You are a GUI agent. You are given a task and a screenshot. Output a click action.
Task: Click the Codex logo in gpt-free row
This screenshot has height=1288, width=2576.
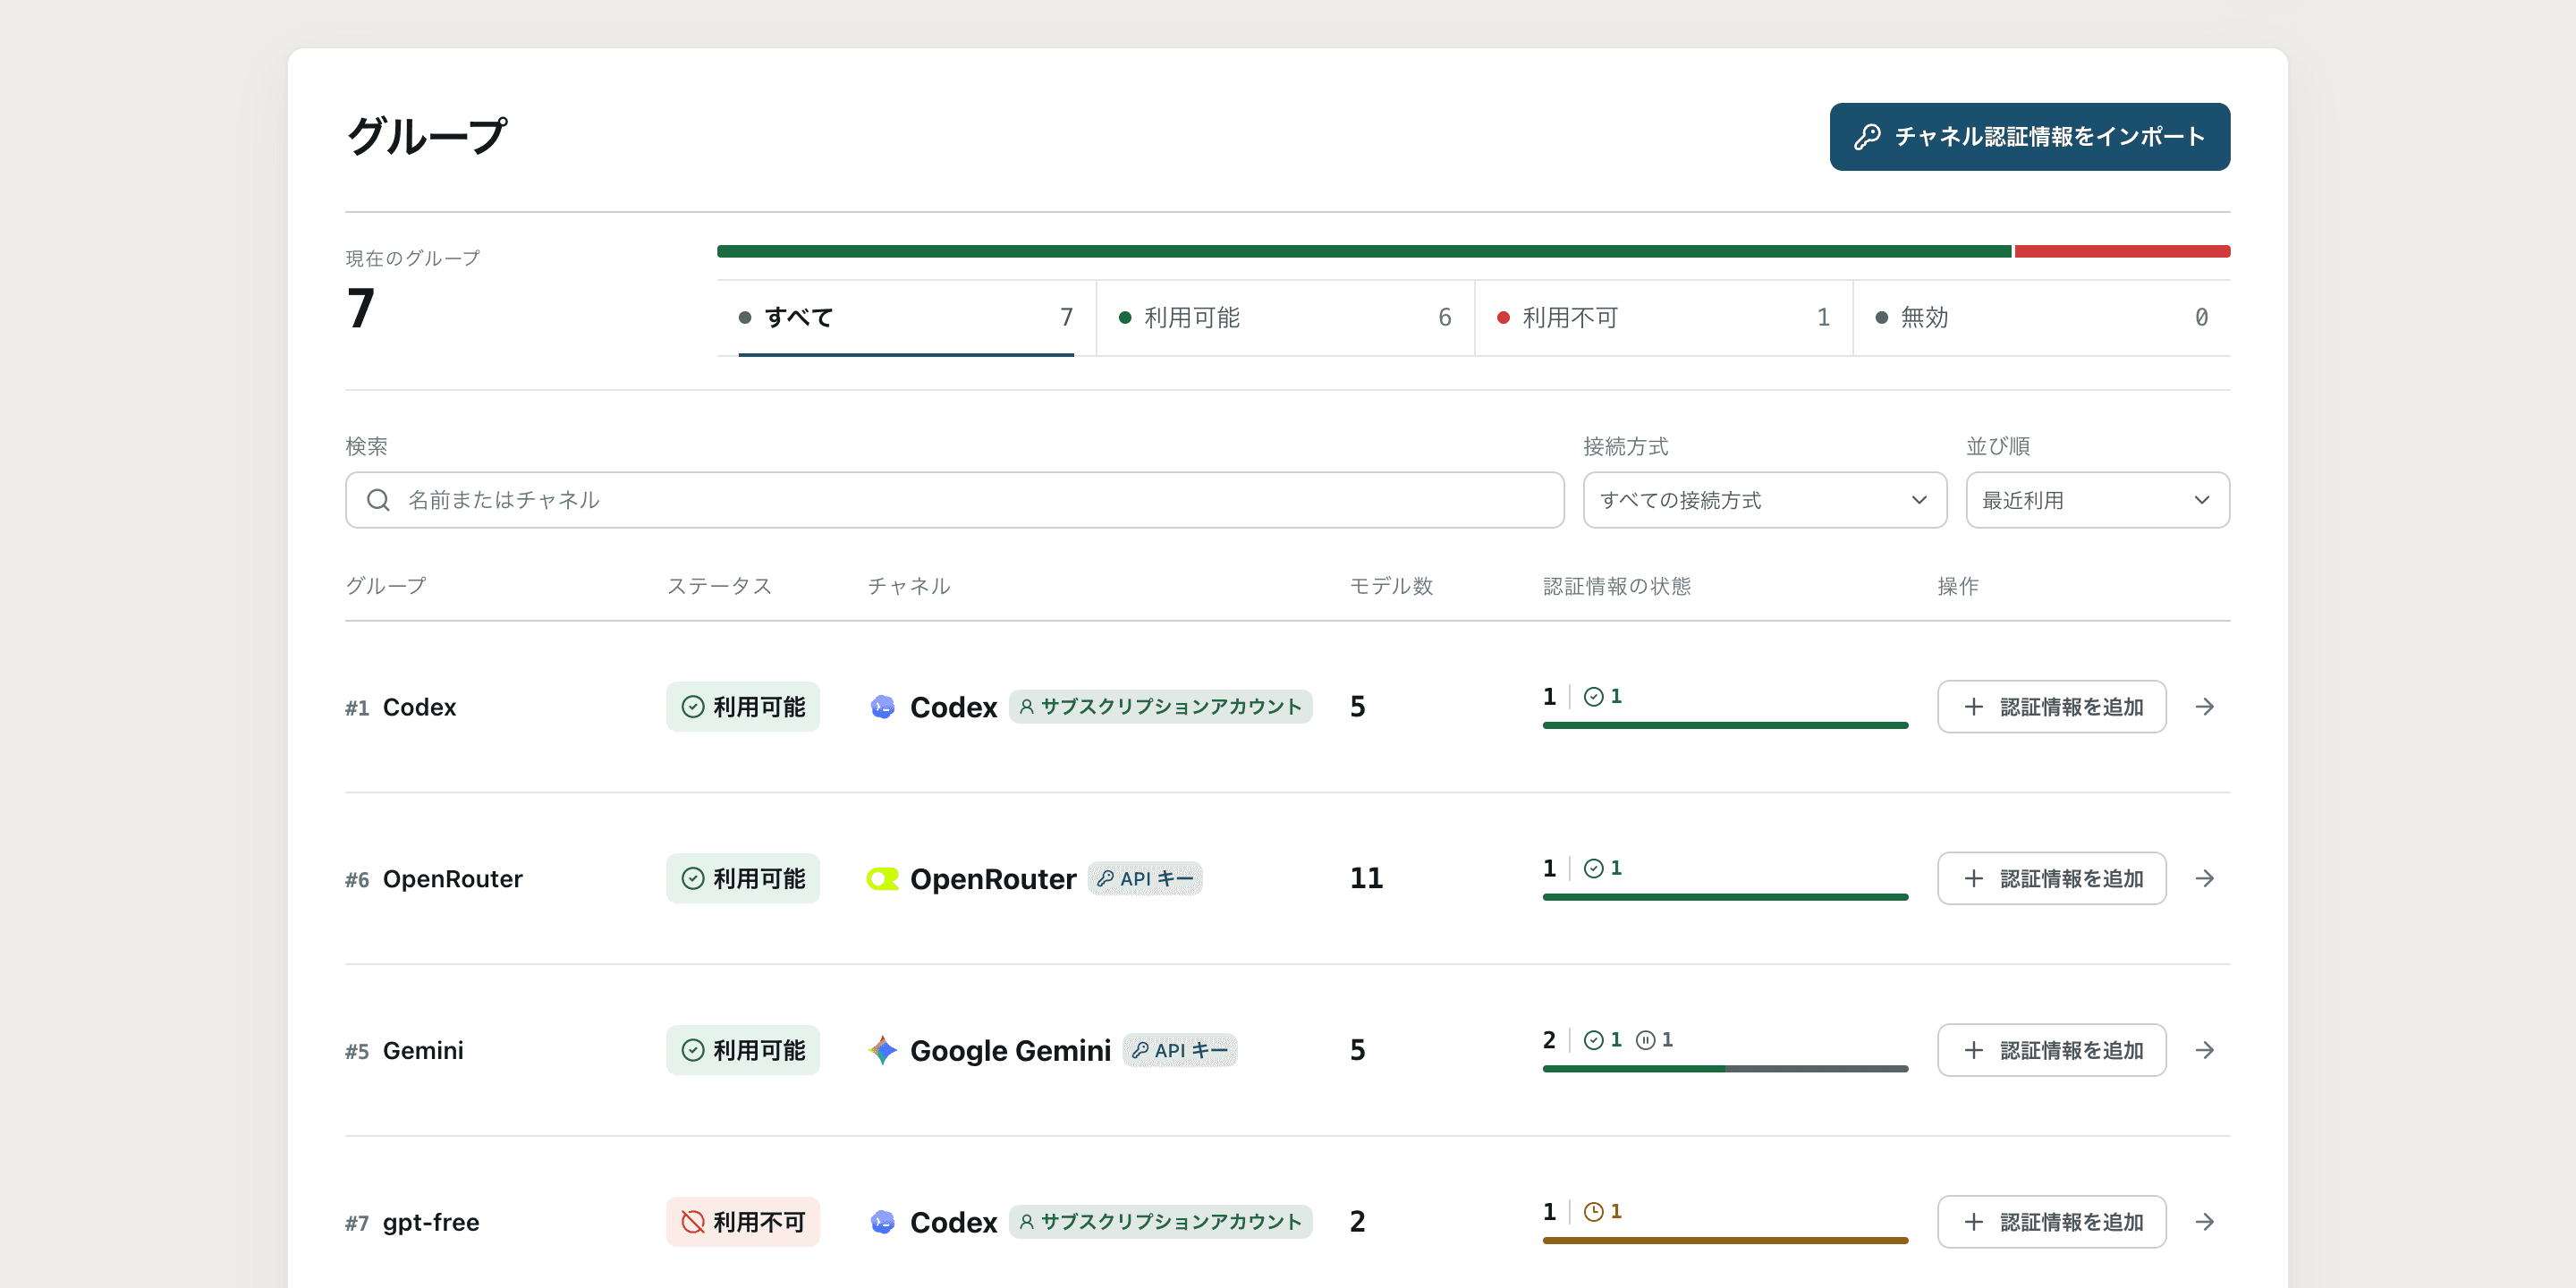click(x=882, y=1222)
